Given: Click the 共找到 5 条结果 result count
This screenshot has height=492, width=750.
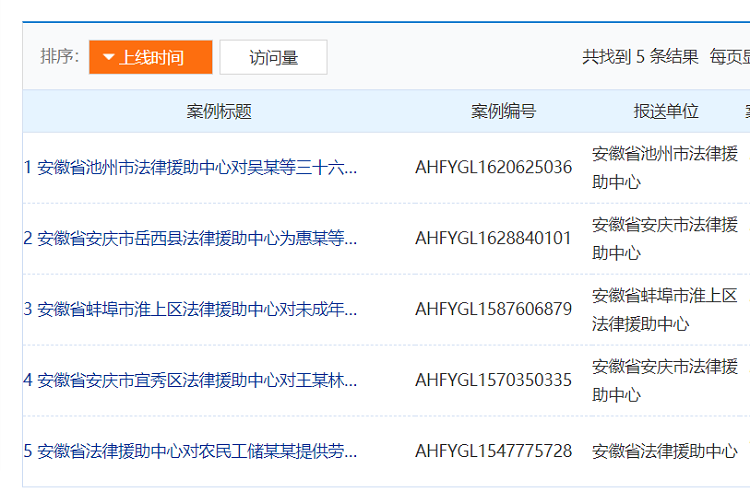Looking at the screenshot, I should [x=640, y=57].
